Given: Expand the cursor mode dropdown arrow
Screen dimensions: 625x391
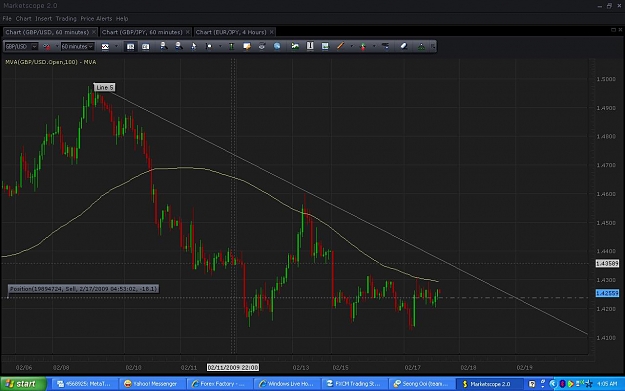Looking at the screenshot, I should (220, 47).
